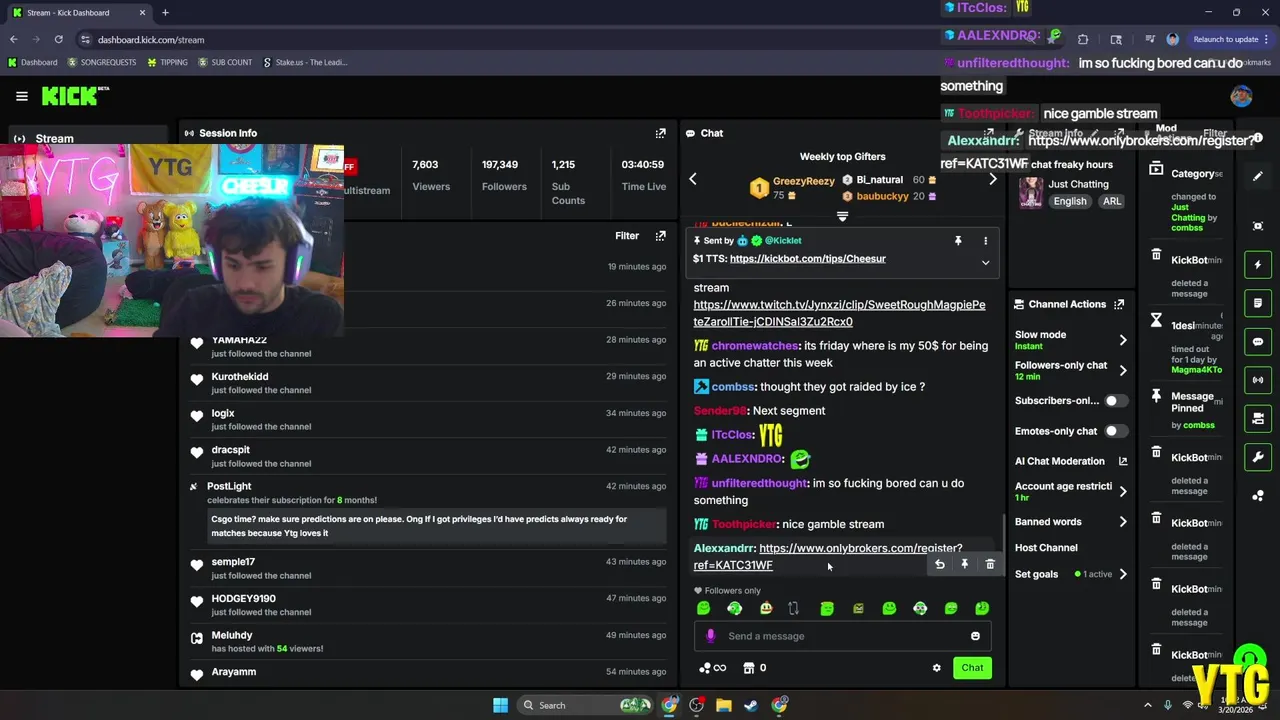Screen dimensions: 1280x720
Task: Open chat settings gear
Action: (x=937, y=668)
